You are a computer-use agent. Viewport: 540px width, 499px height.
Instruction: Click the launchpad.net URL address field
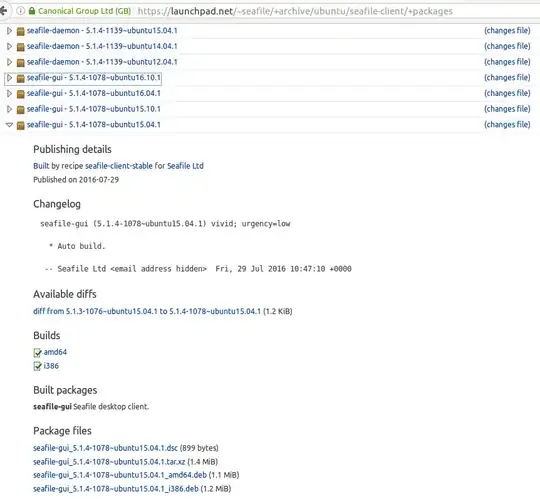tap(295, 11)
